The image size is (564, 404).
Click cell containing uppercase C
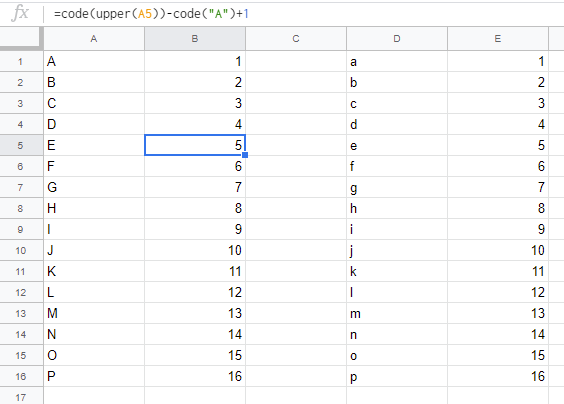tap(94, 103)
